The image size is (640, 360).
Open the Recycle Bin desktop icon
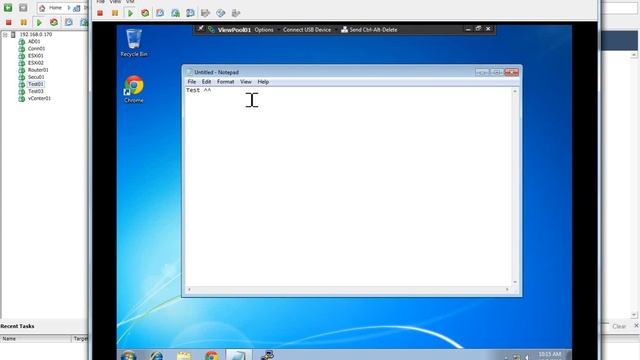point(134,42)
